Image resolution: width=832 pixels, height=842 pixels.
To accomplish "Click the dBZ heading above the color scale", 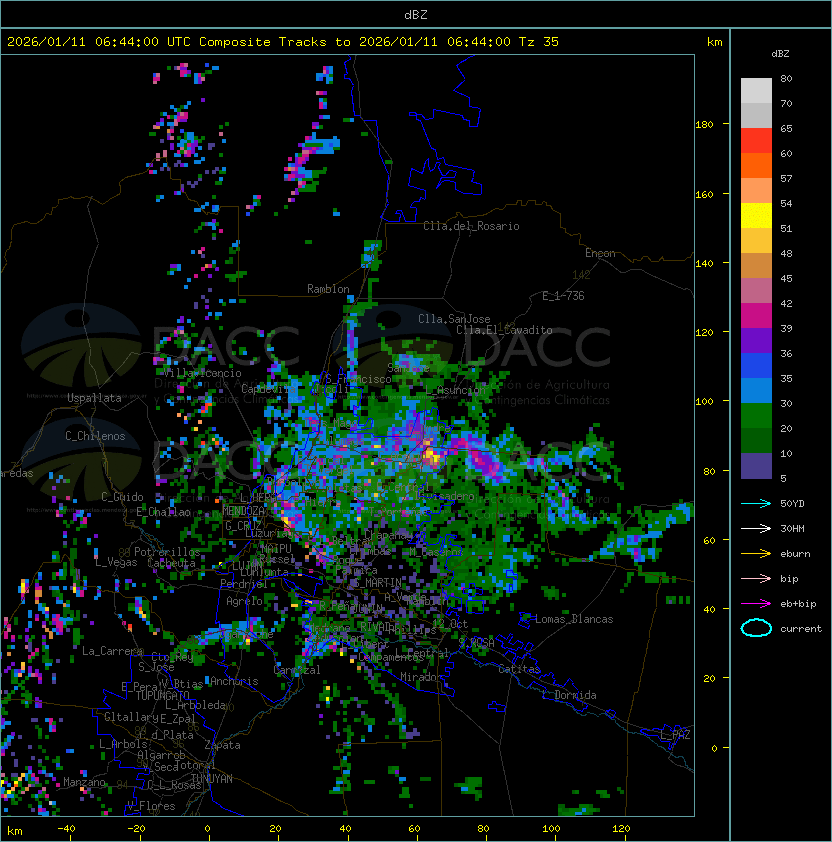I will click(780, 54).
